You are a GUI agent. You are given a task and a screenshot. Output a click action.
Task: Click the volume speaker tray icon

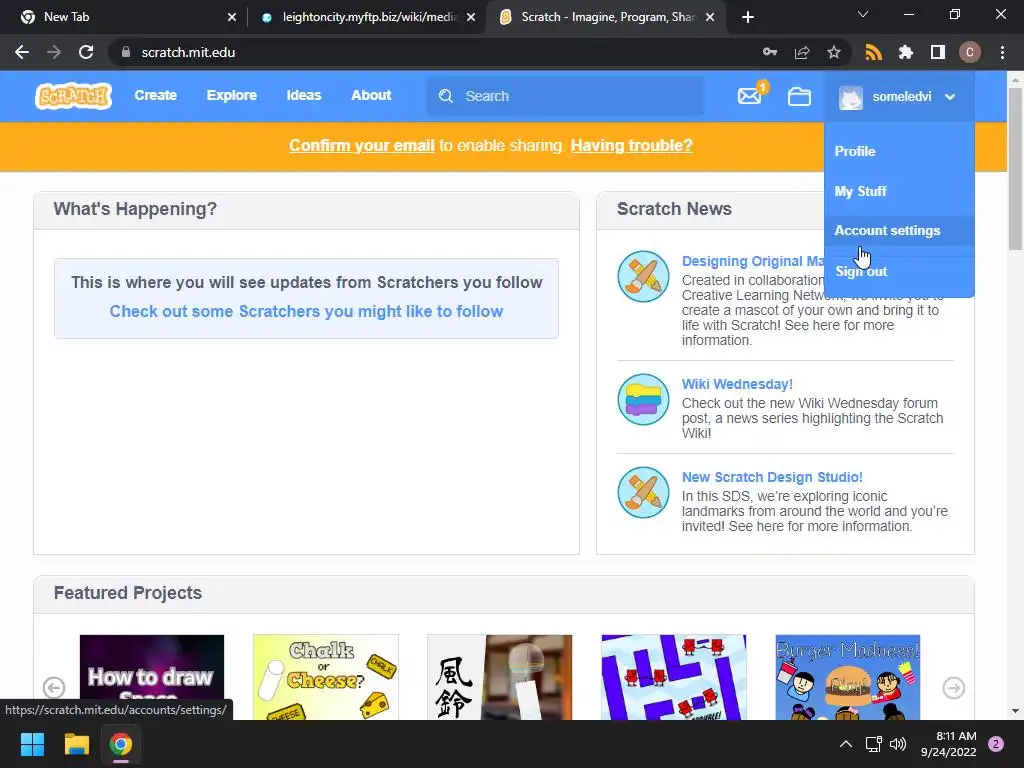898,744
